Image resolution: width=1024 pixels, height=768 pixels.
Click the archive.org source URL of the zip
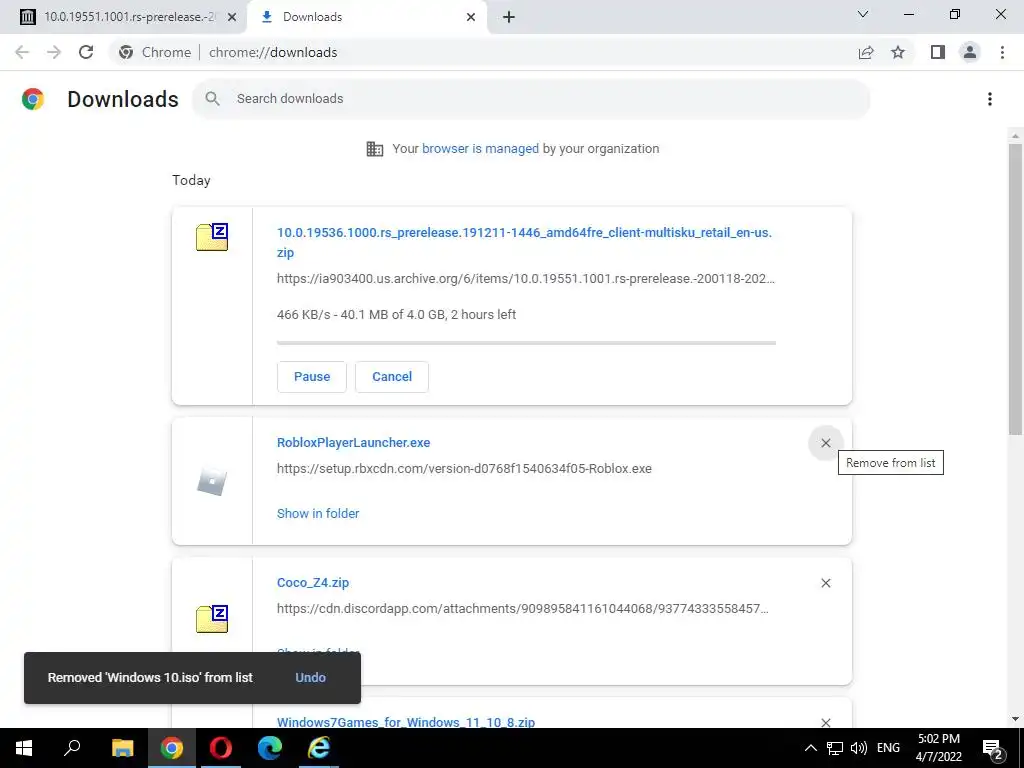[x=526, y=279]
